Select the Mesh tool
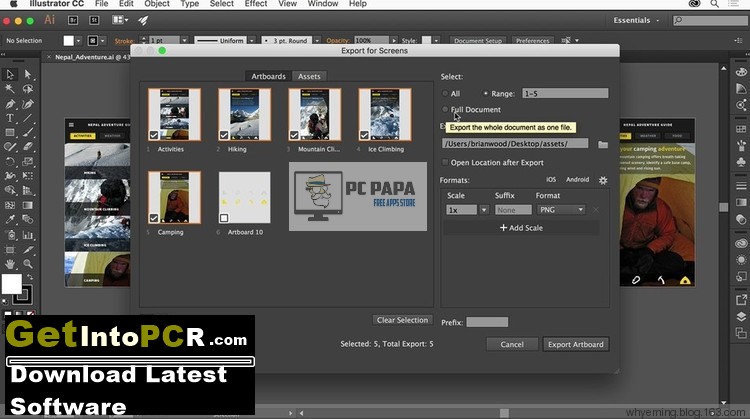Viewport: 750px width, 419px height. pyautogui.click(x=10, y=205)
